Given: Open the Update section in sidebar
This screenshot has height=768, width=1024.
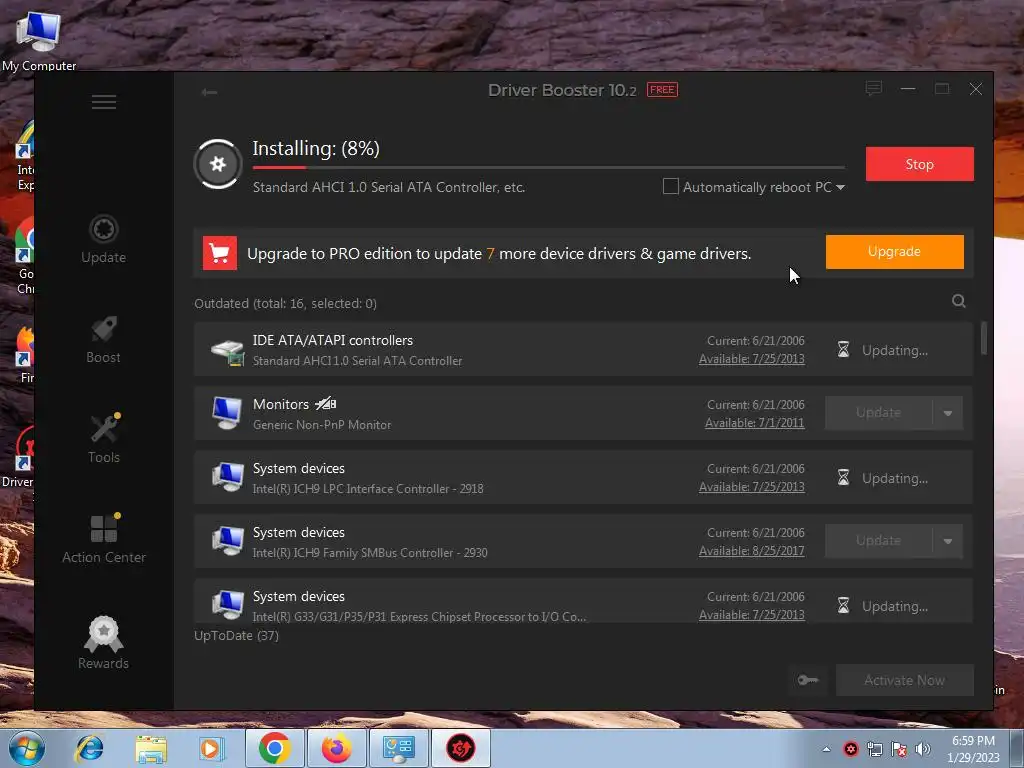Looking at the screenshot, I should (104, 239).
